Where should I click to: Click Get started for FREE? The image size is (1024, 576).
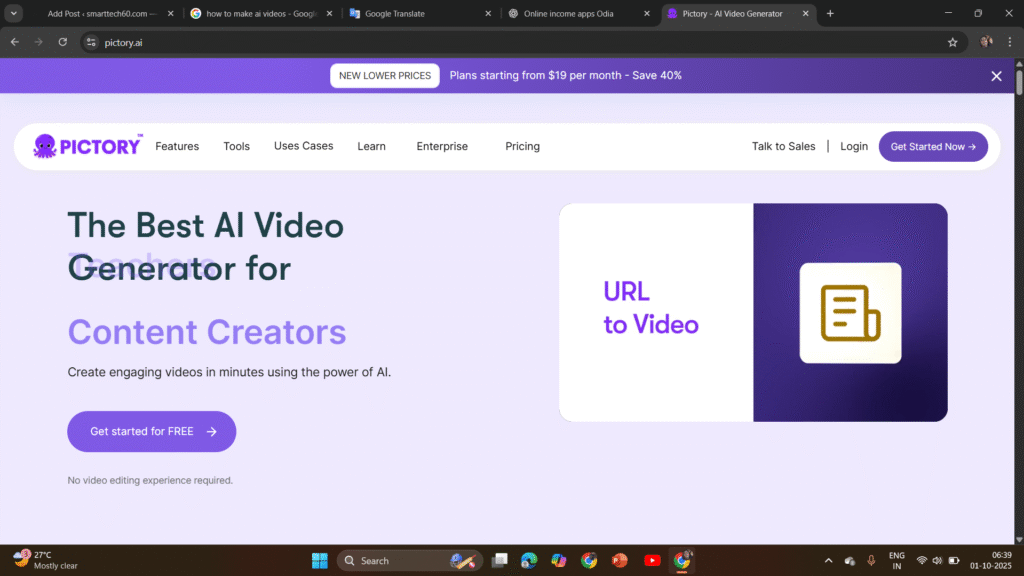pyautogui.click(x=151, y=431)
